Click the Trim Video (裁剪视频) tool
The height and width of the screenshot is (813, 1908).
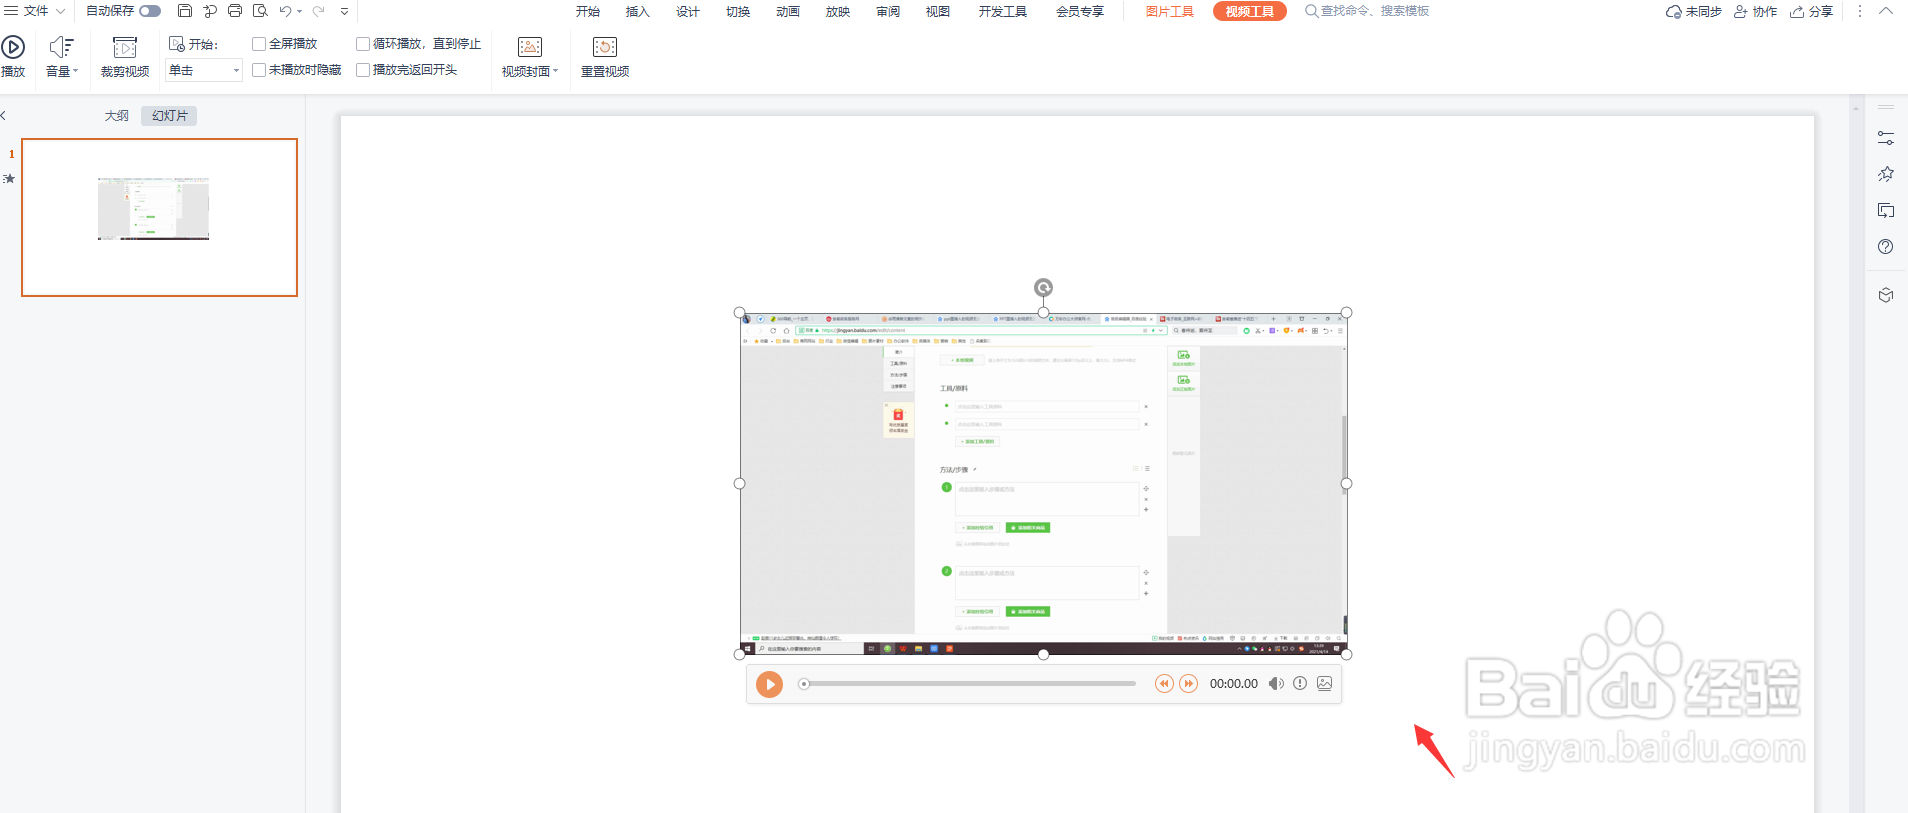tap(125, 56)
